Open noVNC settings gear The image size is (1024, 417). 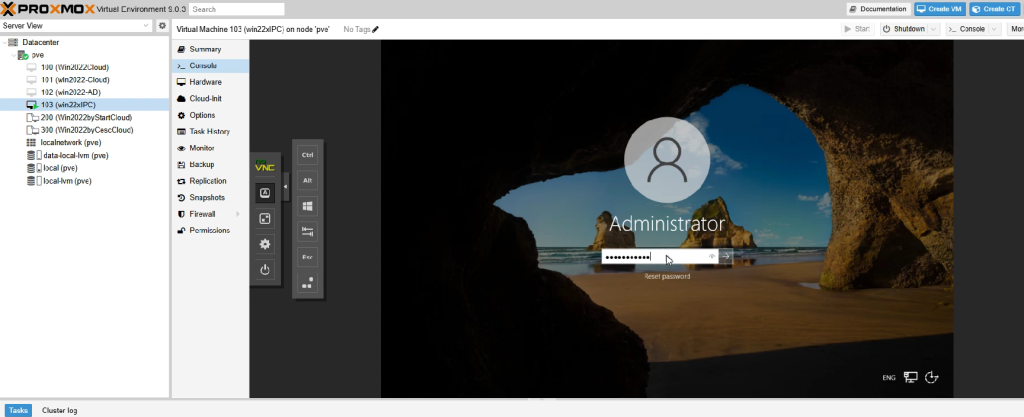265,244
